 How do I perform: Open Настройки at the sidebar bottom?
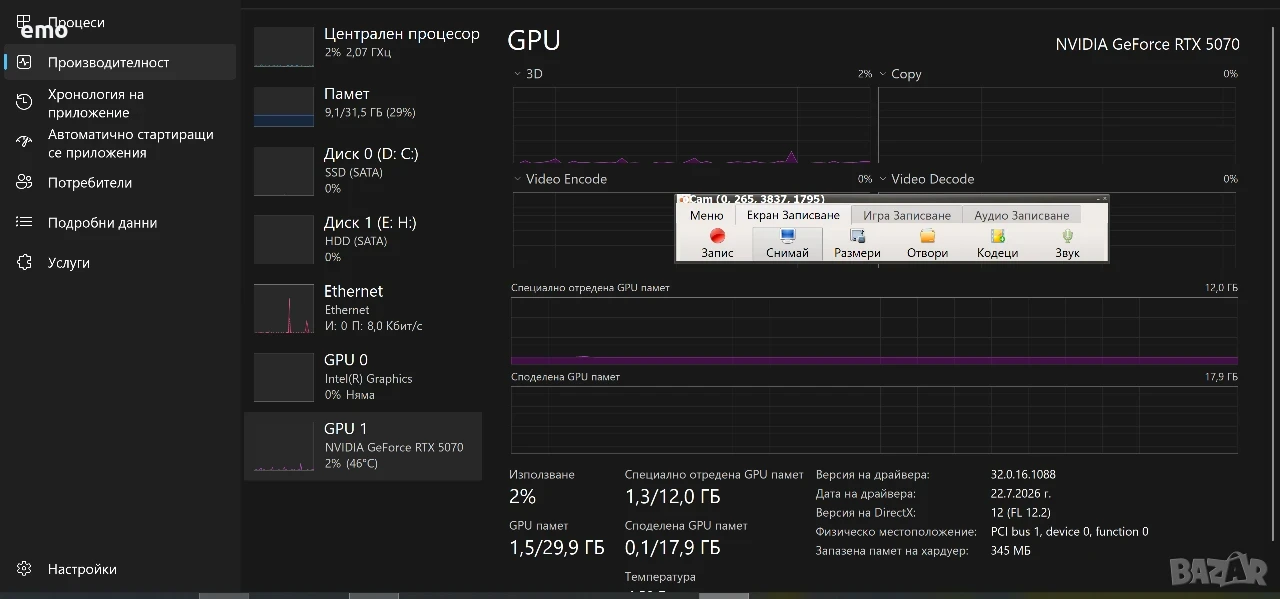(120, 569)
